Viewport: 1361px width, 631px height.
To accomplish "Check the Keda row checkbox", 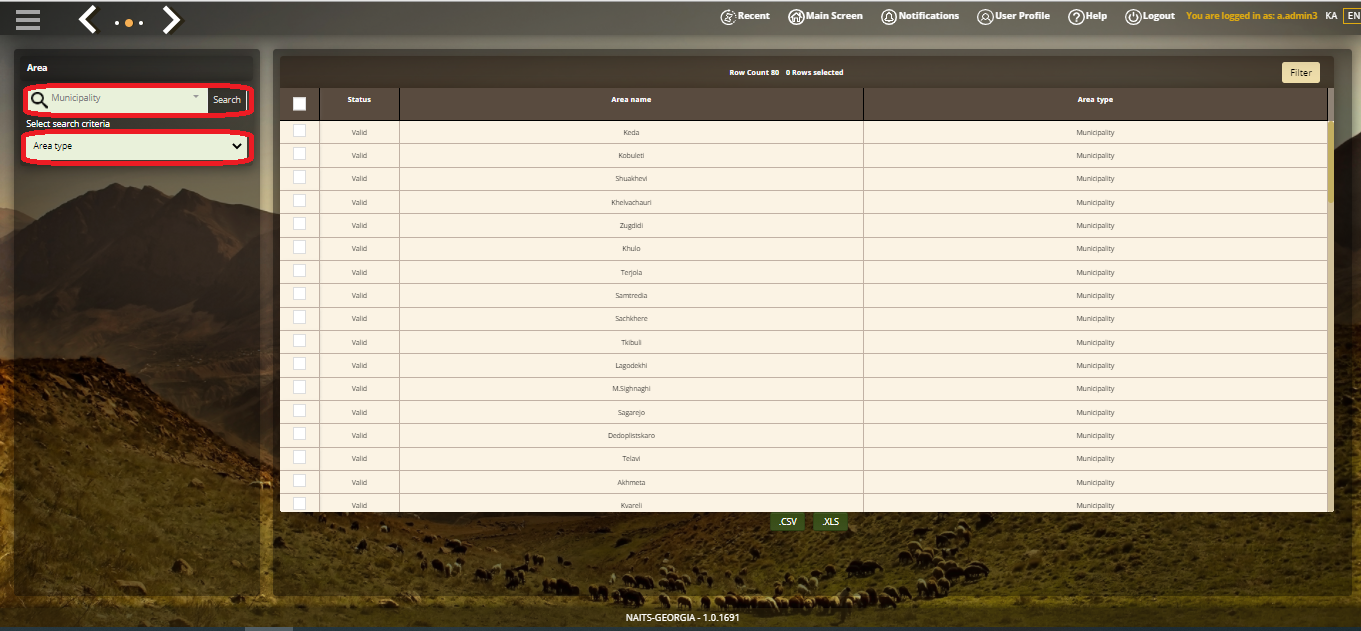I will [x=299, y=131].
